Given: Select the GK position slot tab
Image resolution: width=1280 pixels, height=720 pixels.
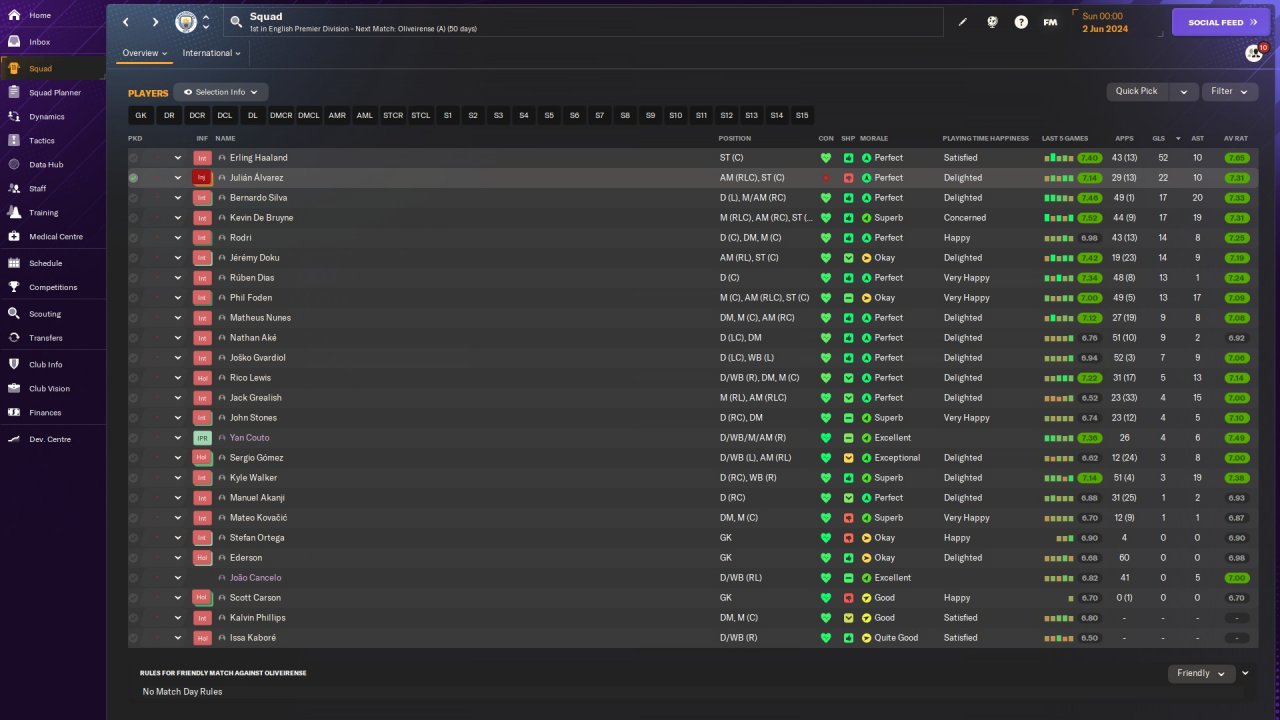Looking at the screenshot, I should point(141,116).
